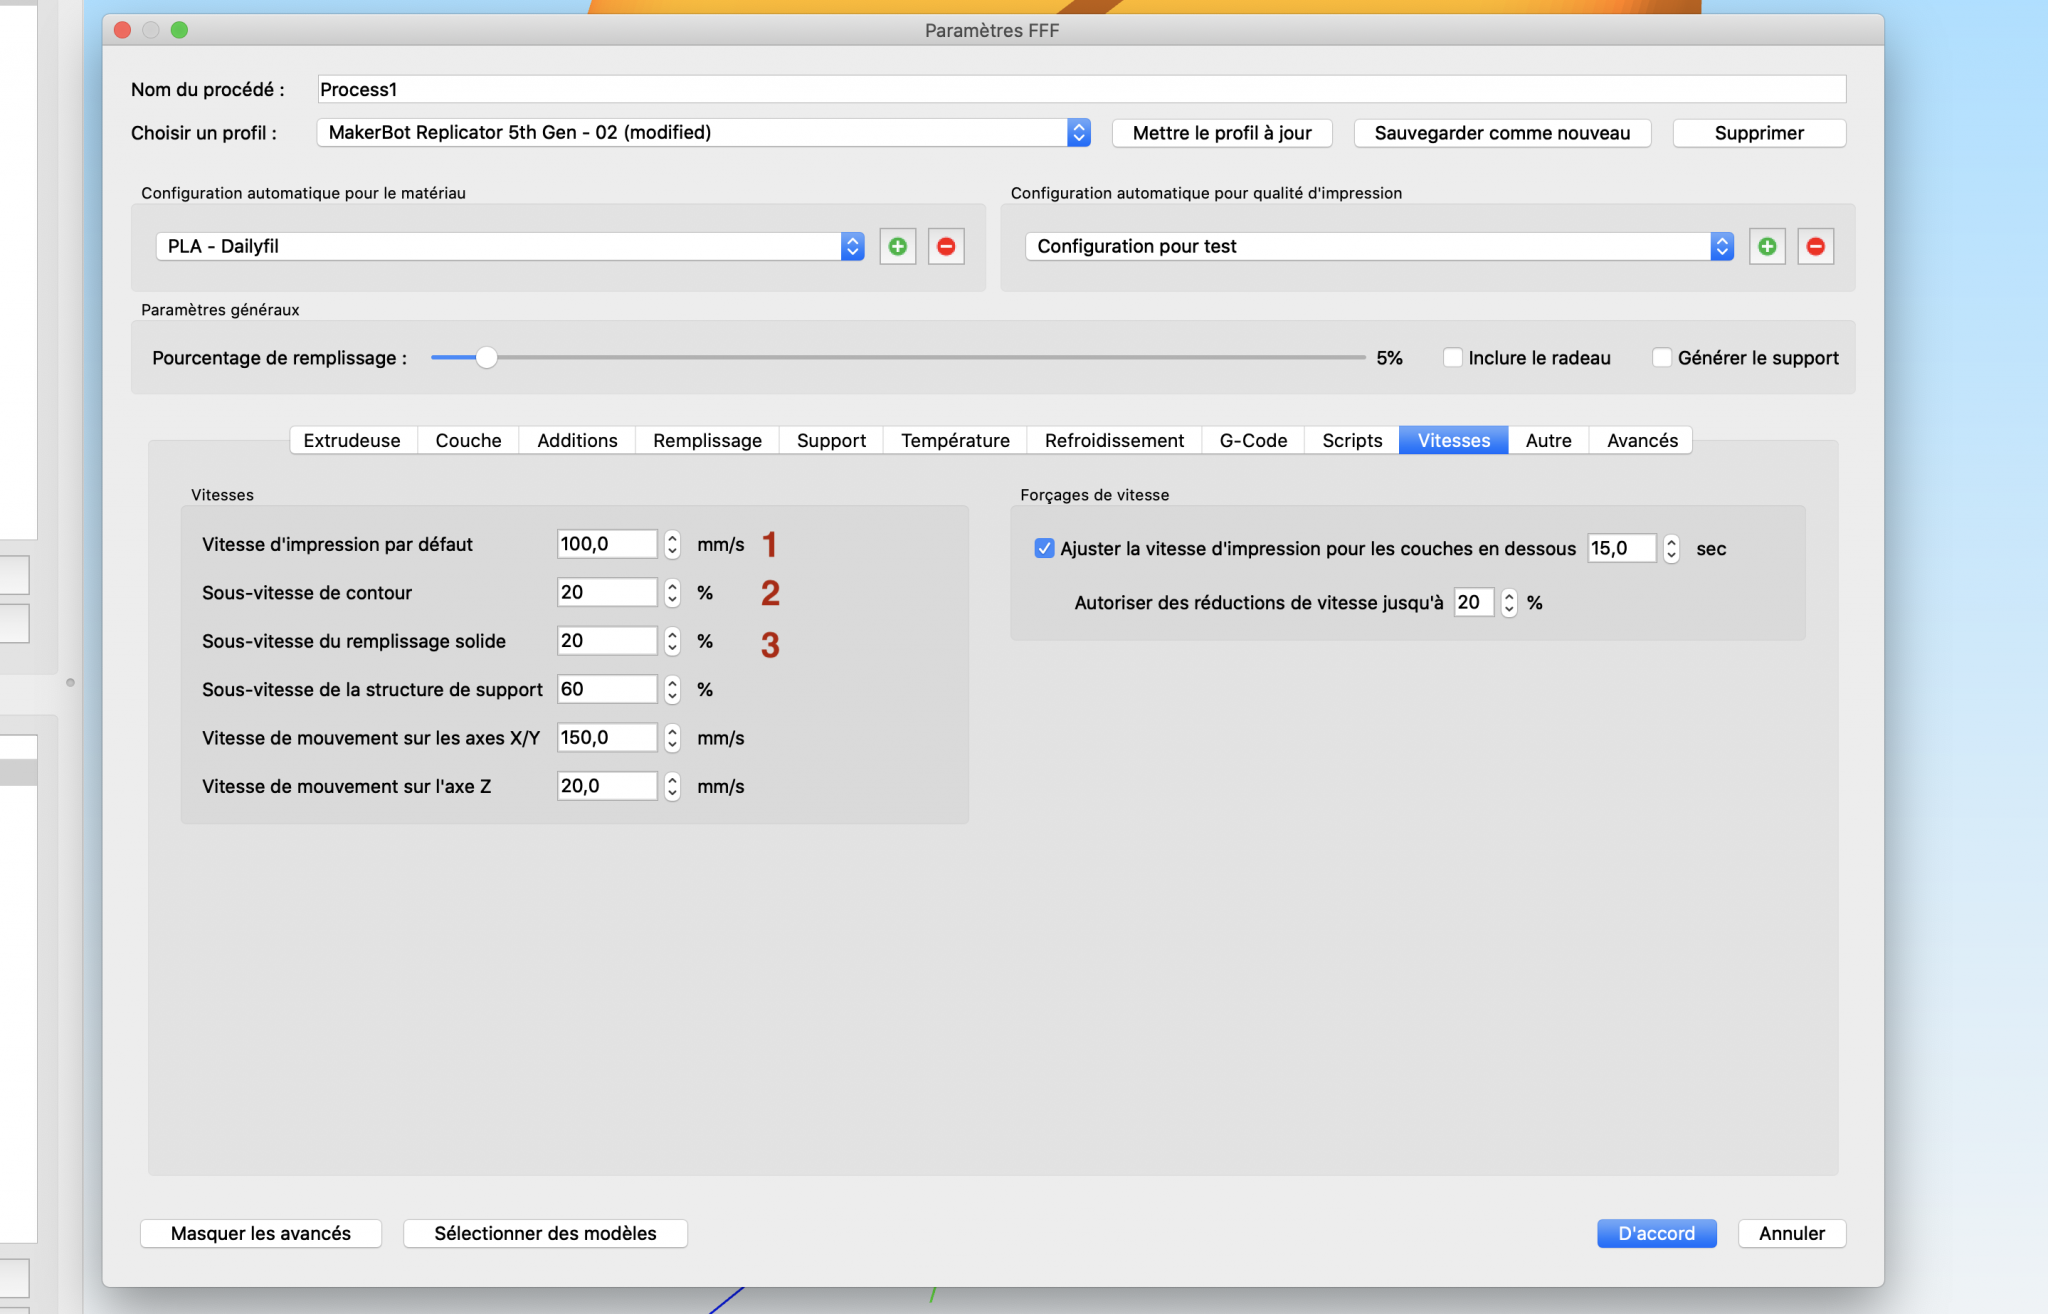
Task: Remove the Configuration pour test quality entry
Action: (x=1816, y=246)
